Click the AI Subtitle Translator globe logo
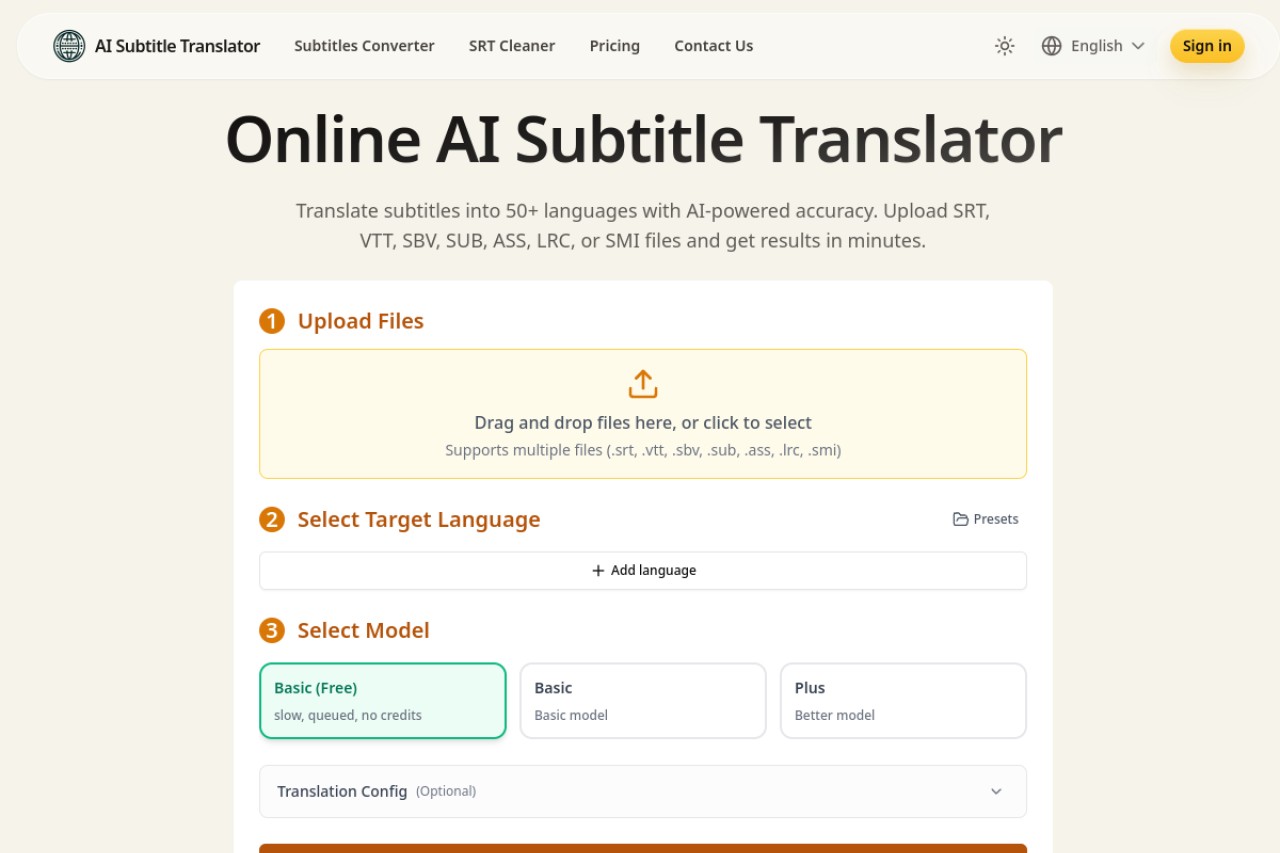Viewport: 1280px width, 853px height. coord(69,46)
